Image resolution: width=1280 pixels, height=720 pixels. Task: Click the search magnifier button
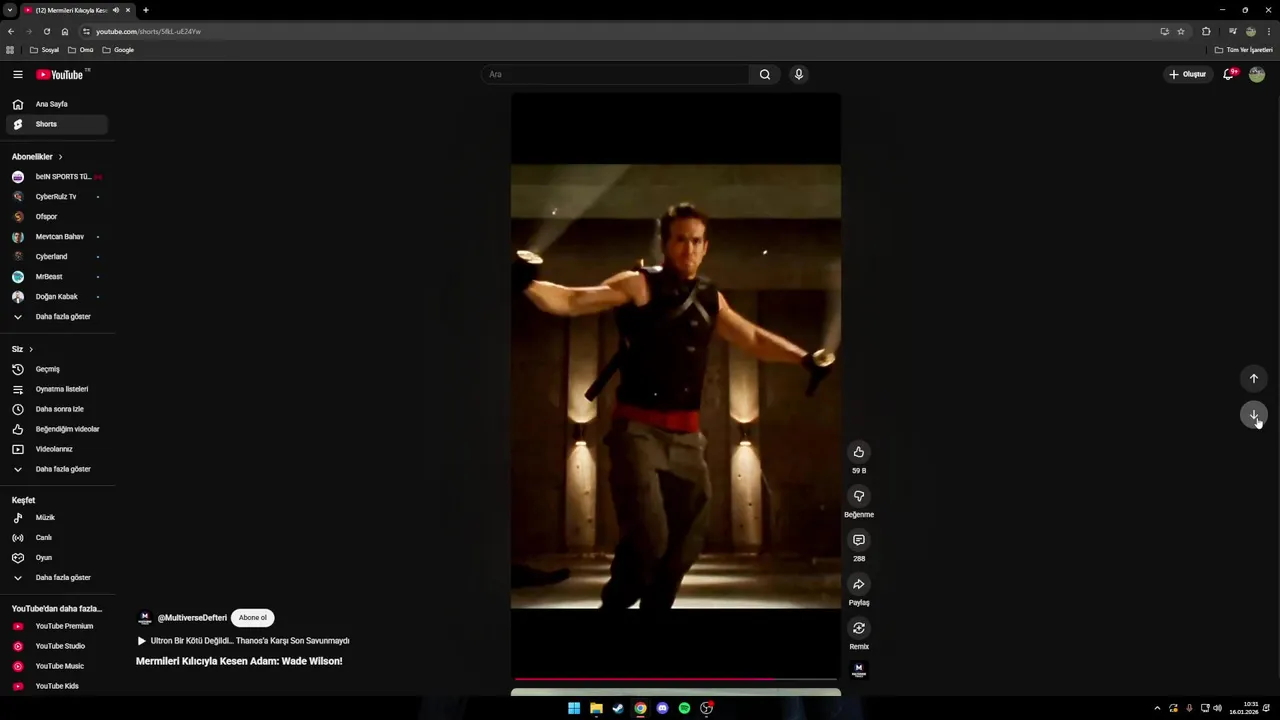765,74
